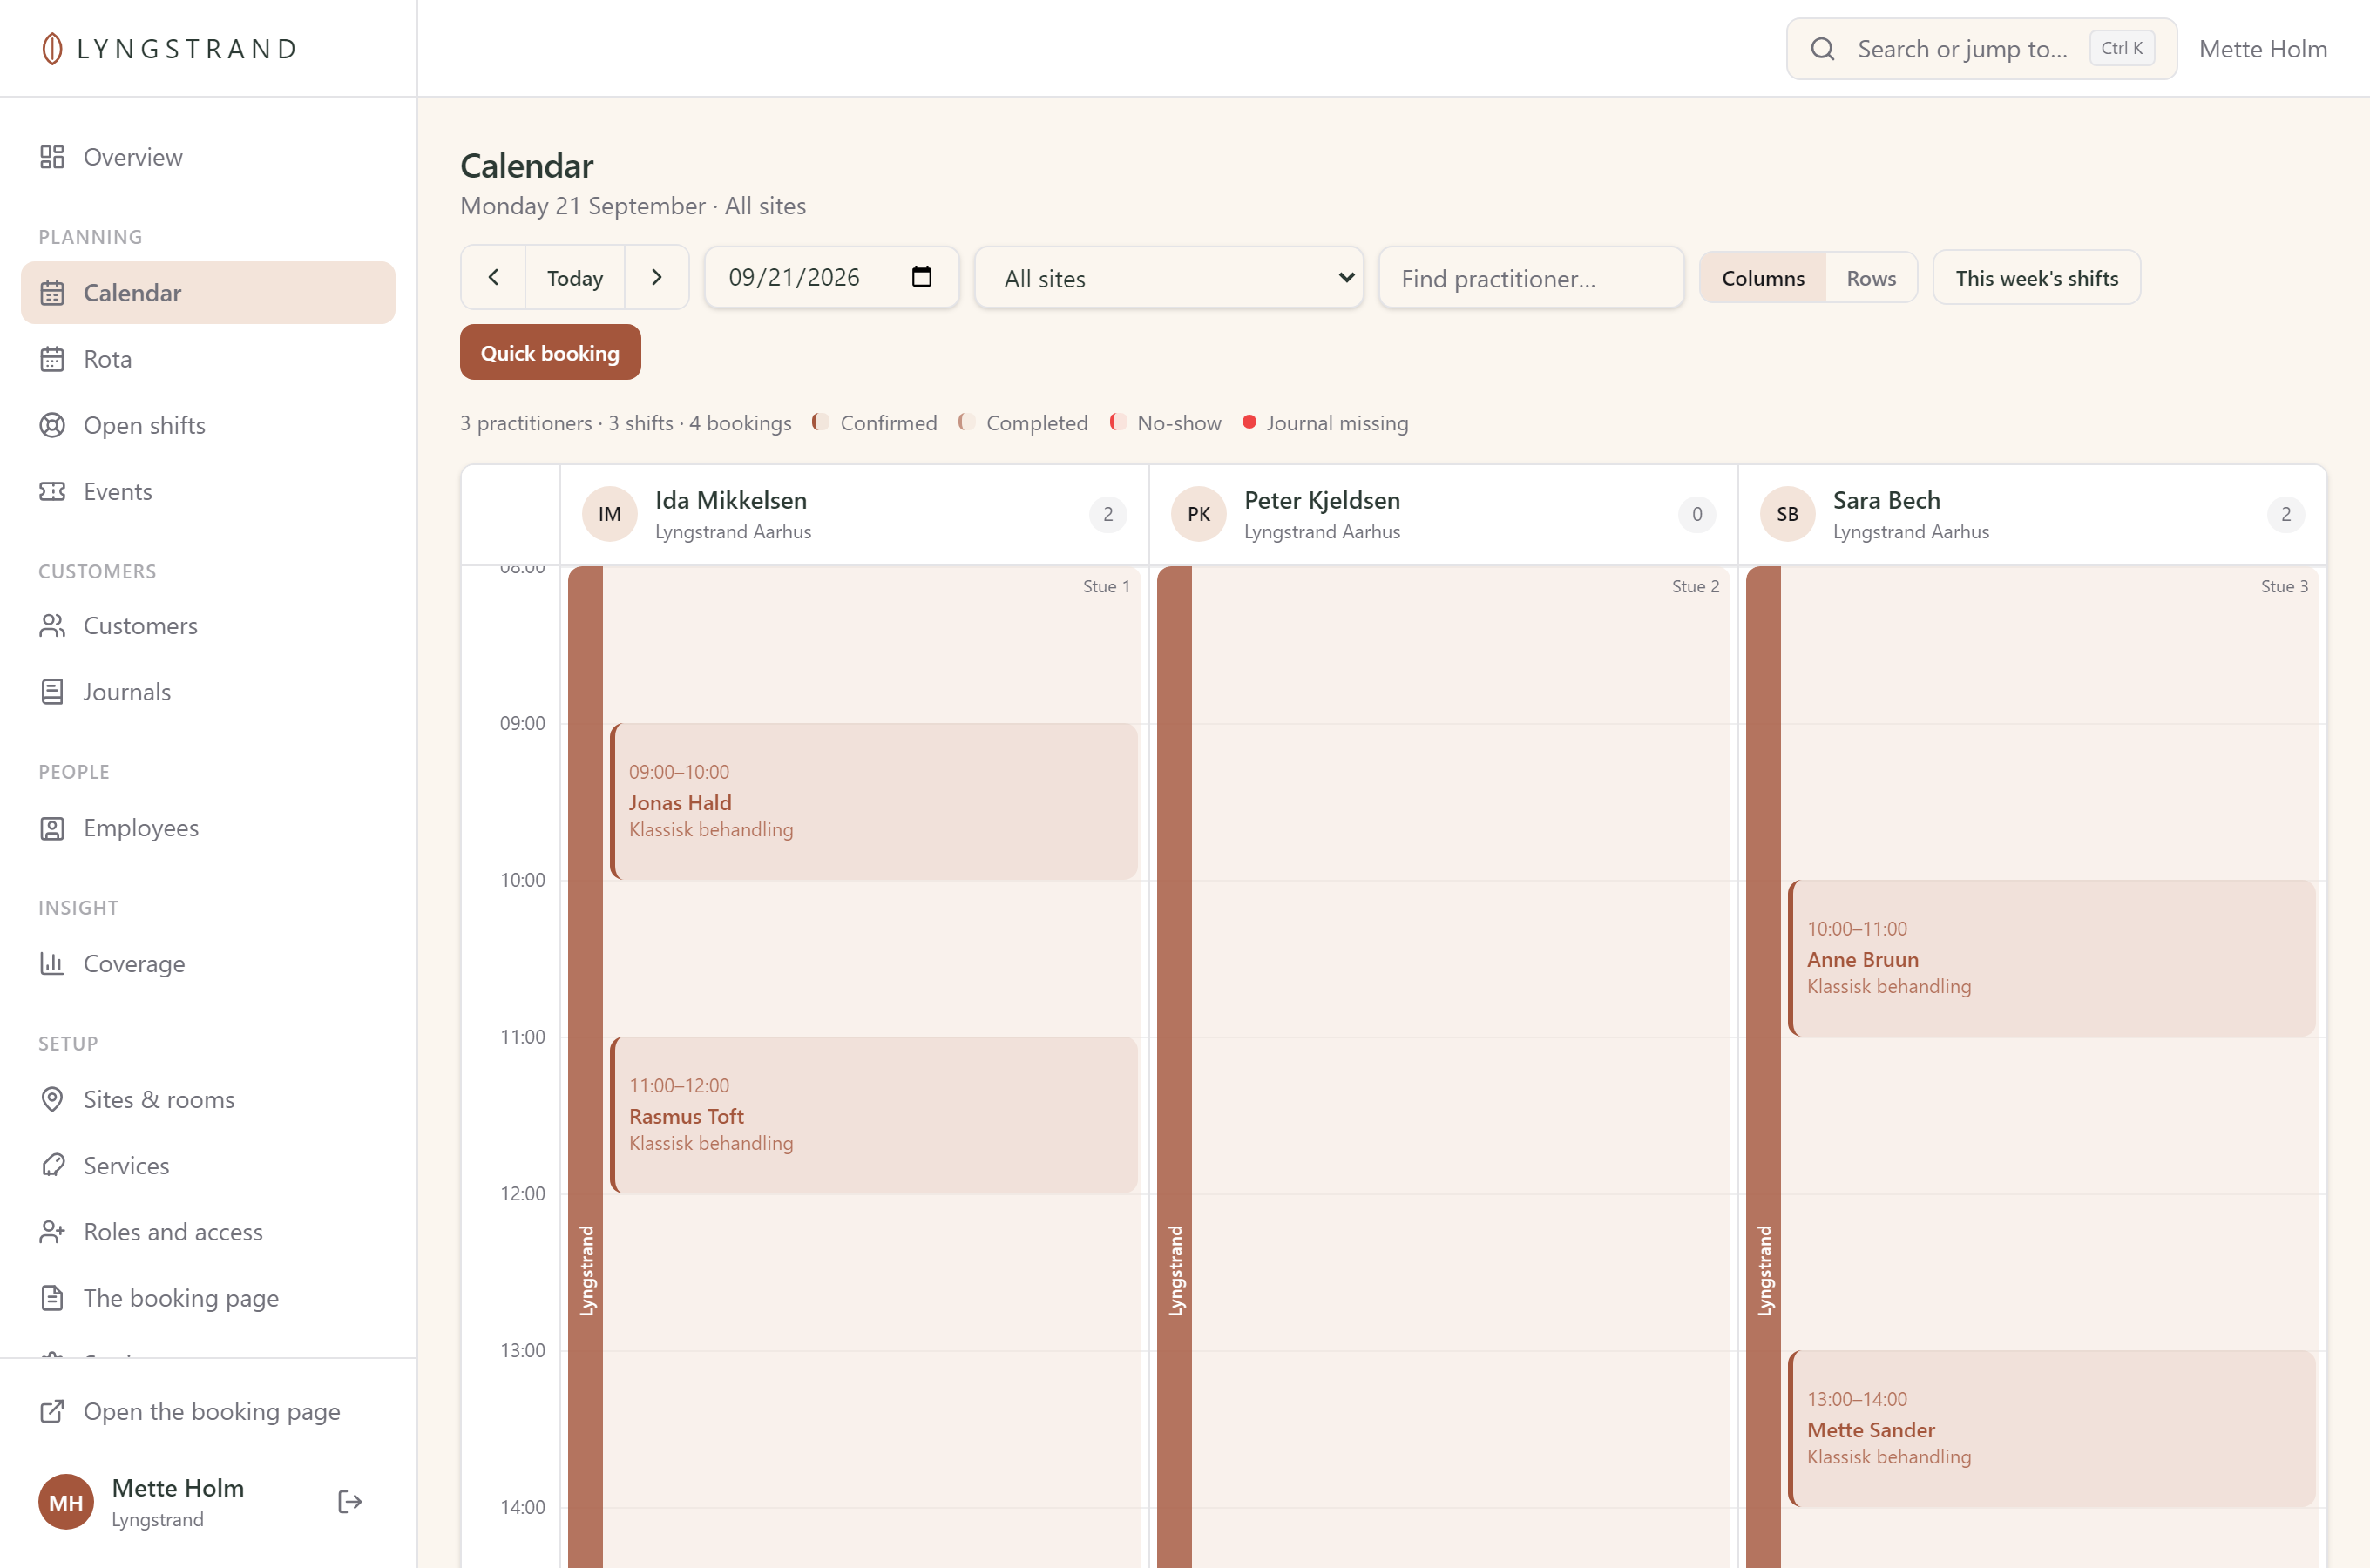Click the Lyngstrand shift bar for Peter Kjeldsen

tap(1174, 1067)
